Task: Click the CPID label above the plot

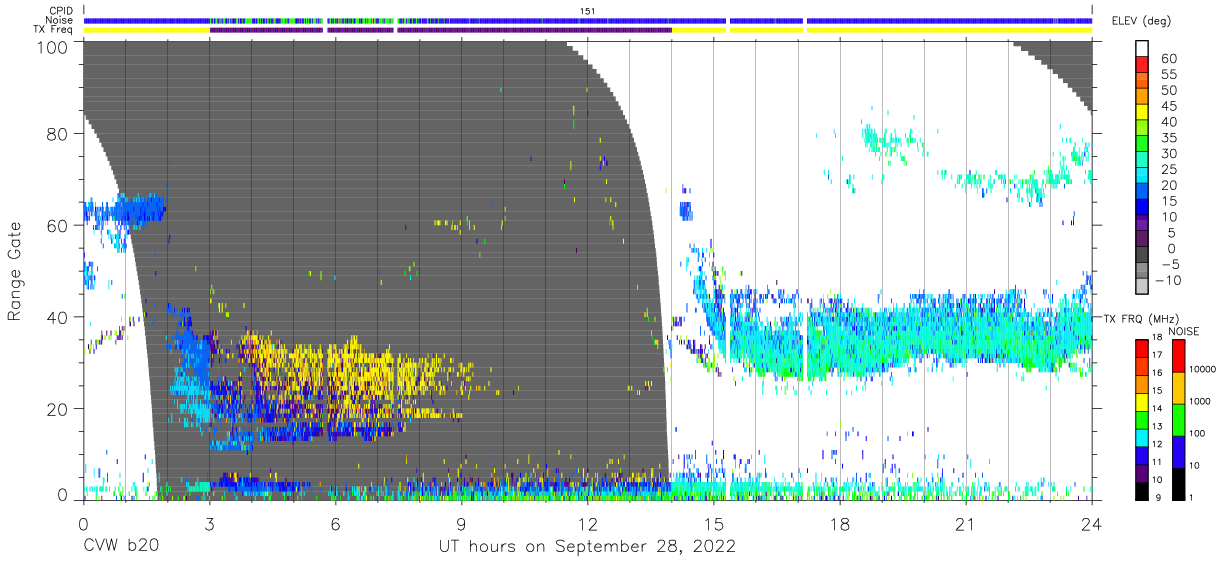Action: tap(62, 11)
